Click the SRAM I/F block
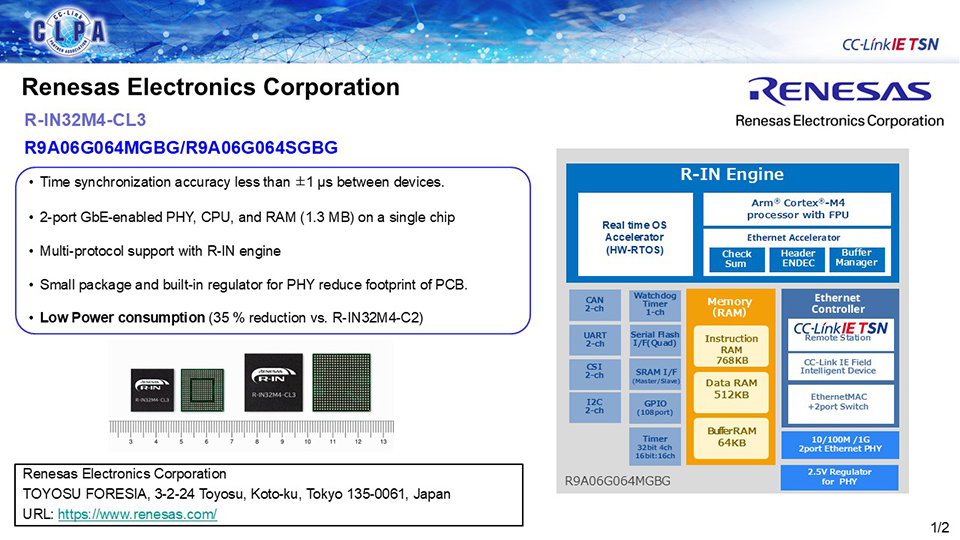 tap(655, 375)
